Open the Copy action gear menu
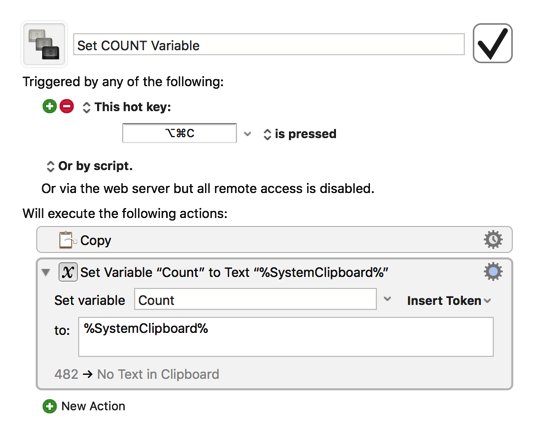Screen dimensions: 534x434 pos(493,239)
